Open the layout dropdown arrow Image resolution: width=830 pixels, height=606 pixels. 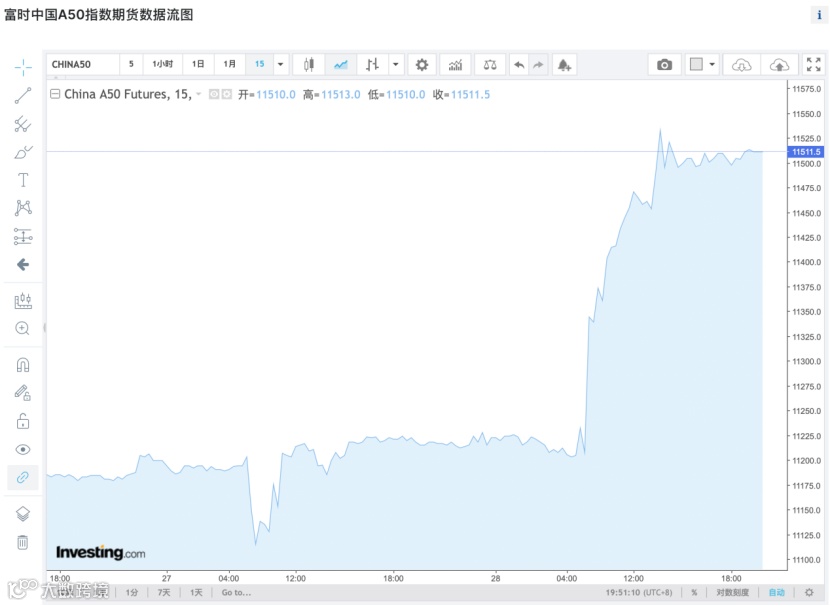tap(712, 65)
